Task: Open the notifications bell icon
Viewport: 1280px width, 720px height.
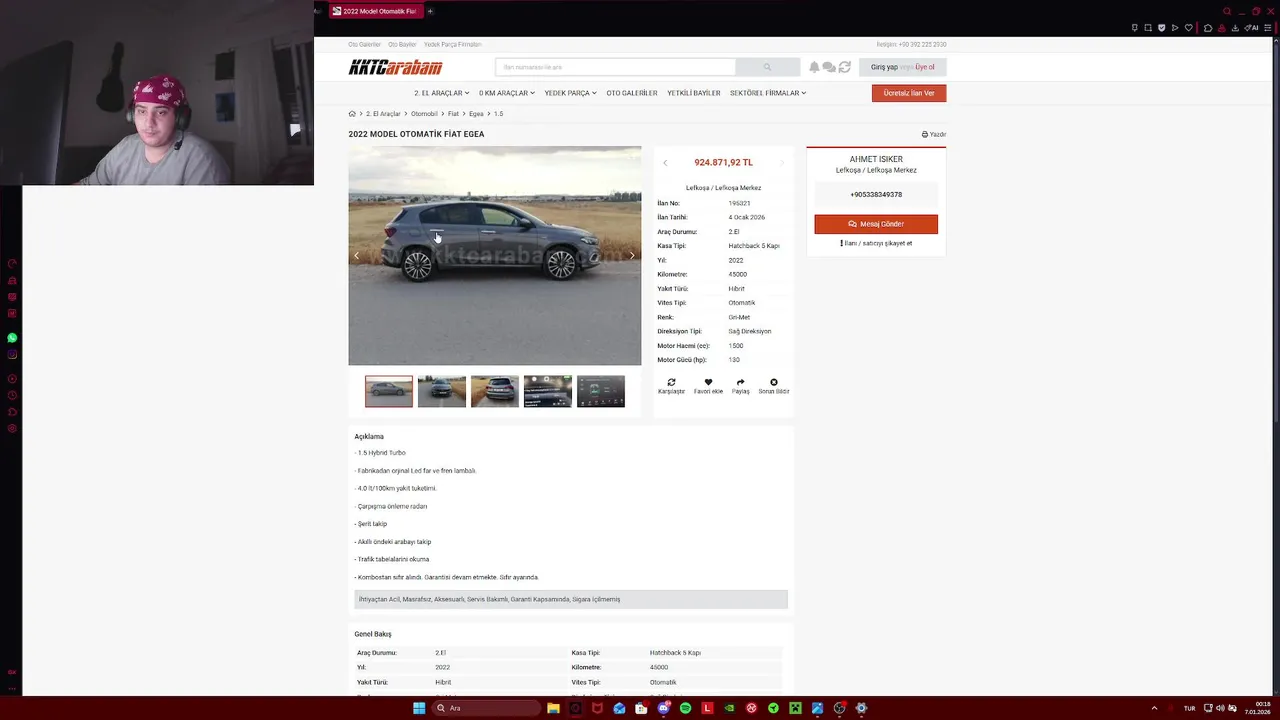Action: (x=814, y=67)
